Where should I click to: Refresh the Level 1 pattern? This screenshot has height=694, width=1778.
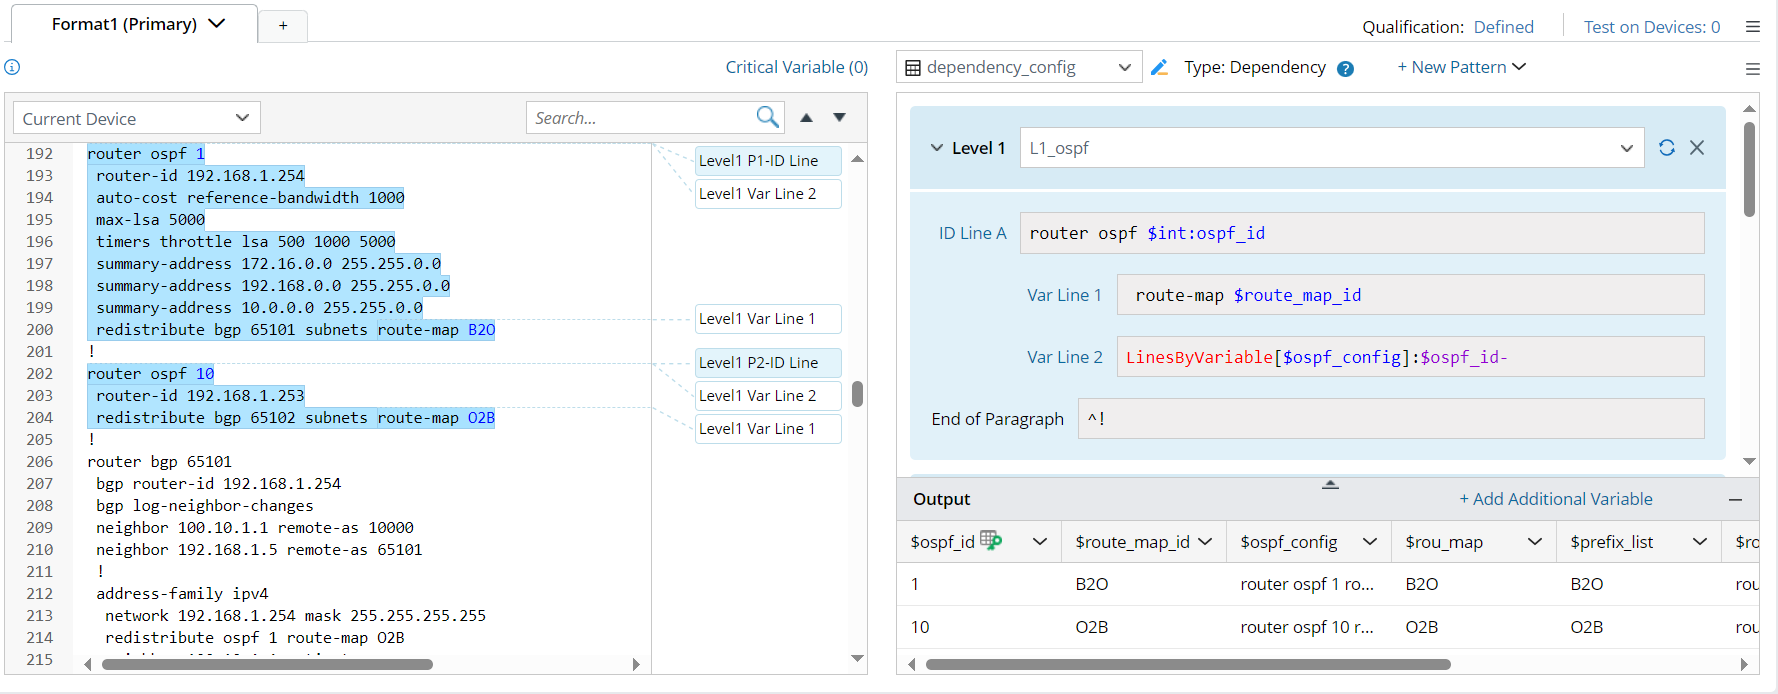pos(1667,148)
